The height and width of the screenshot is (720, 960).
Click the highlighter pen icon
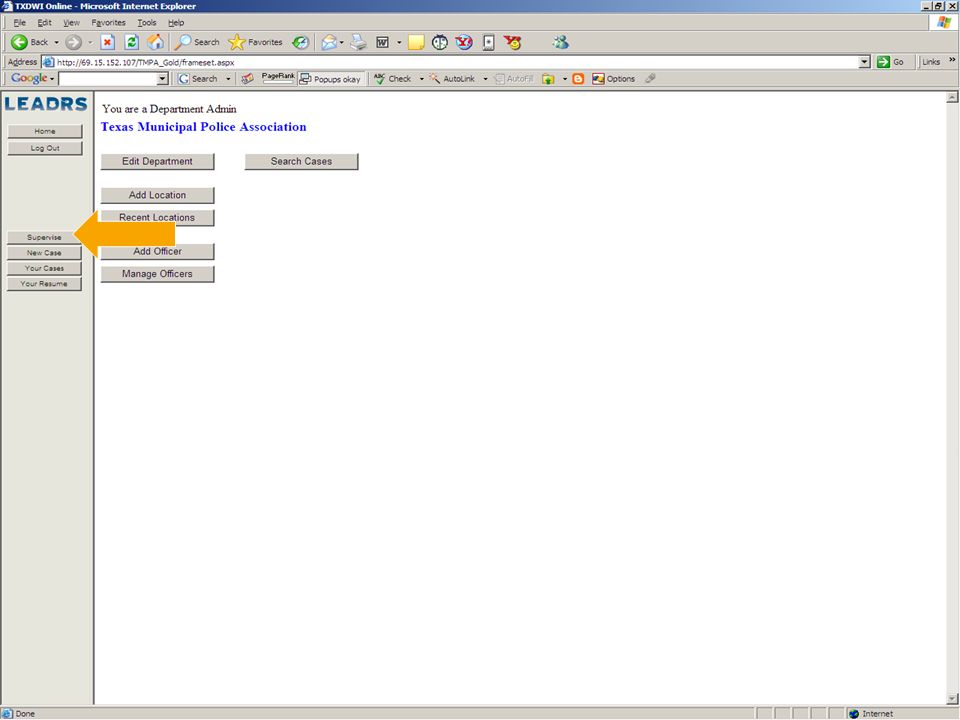(x=650, y=78)
